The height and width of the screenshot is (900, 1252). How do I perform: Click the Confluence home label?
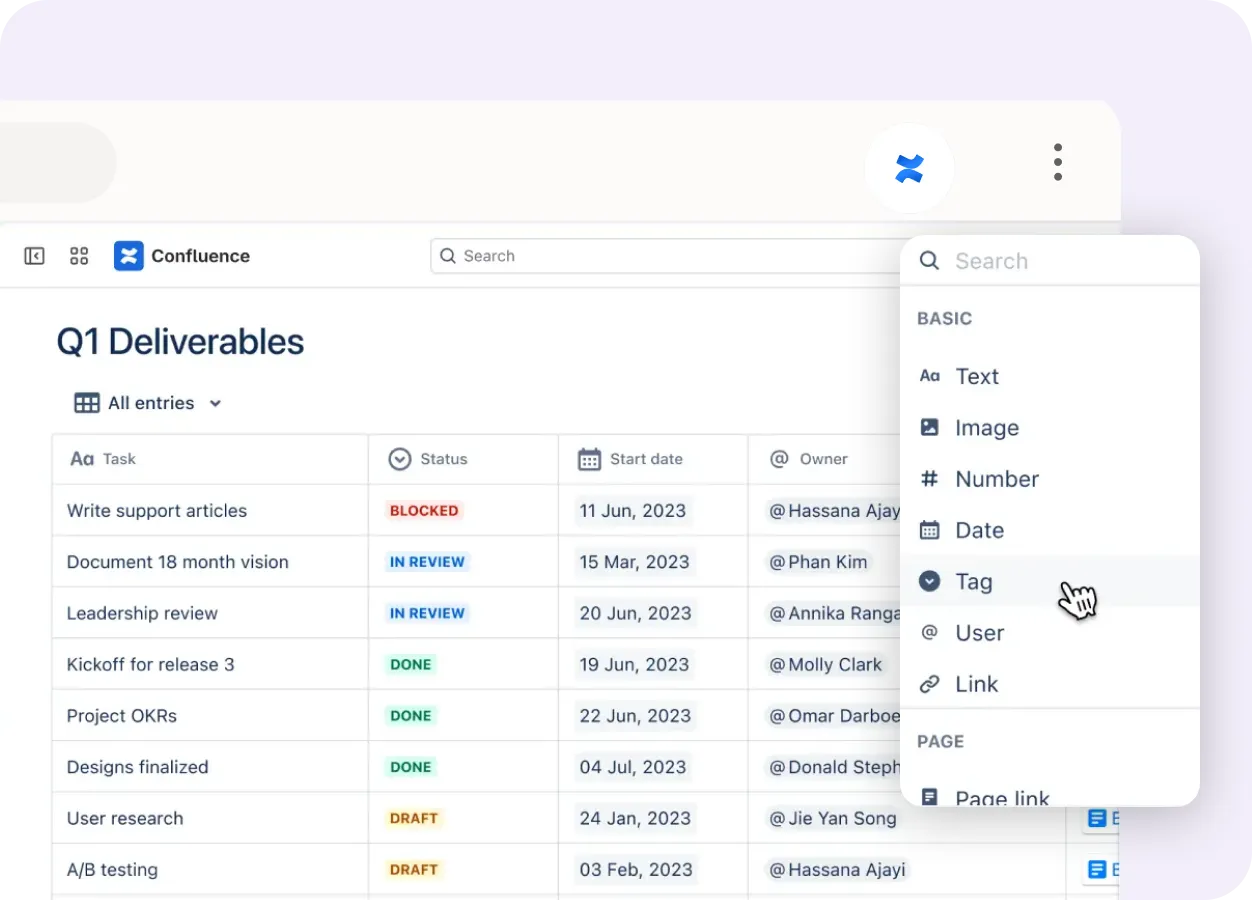tap(200, 256)
